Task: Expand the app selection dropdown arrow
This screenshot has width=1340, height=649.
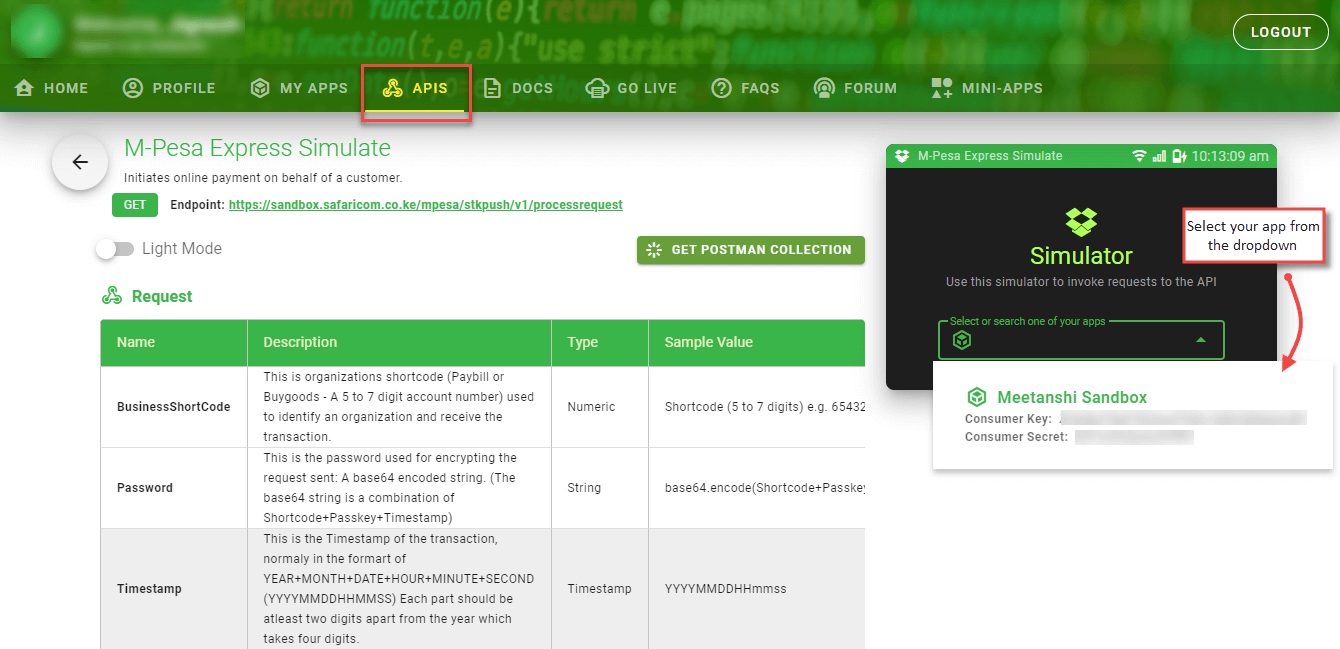Action: 1201,341
